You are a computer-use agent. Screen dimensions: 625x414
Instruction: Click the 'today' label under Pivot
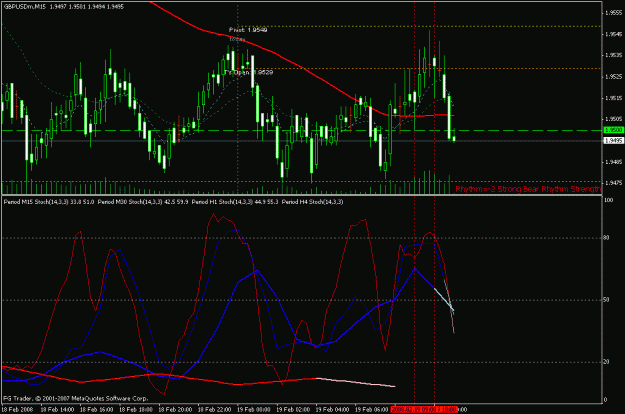click(237, 39)
